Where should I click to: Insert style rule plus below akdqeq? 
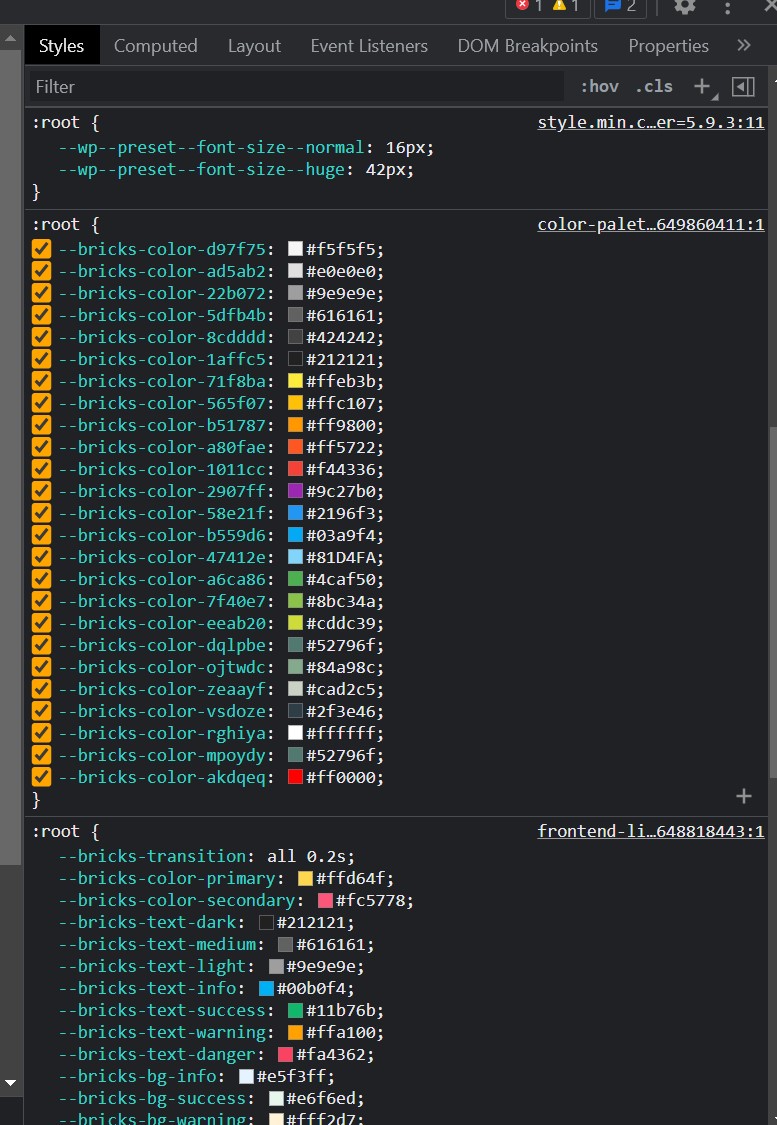(x=744, y=796)
